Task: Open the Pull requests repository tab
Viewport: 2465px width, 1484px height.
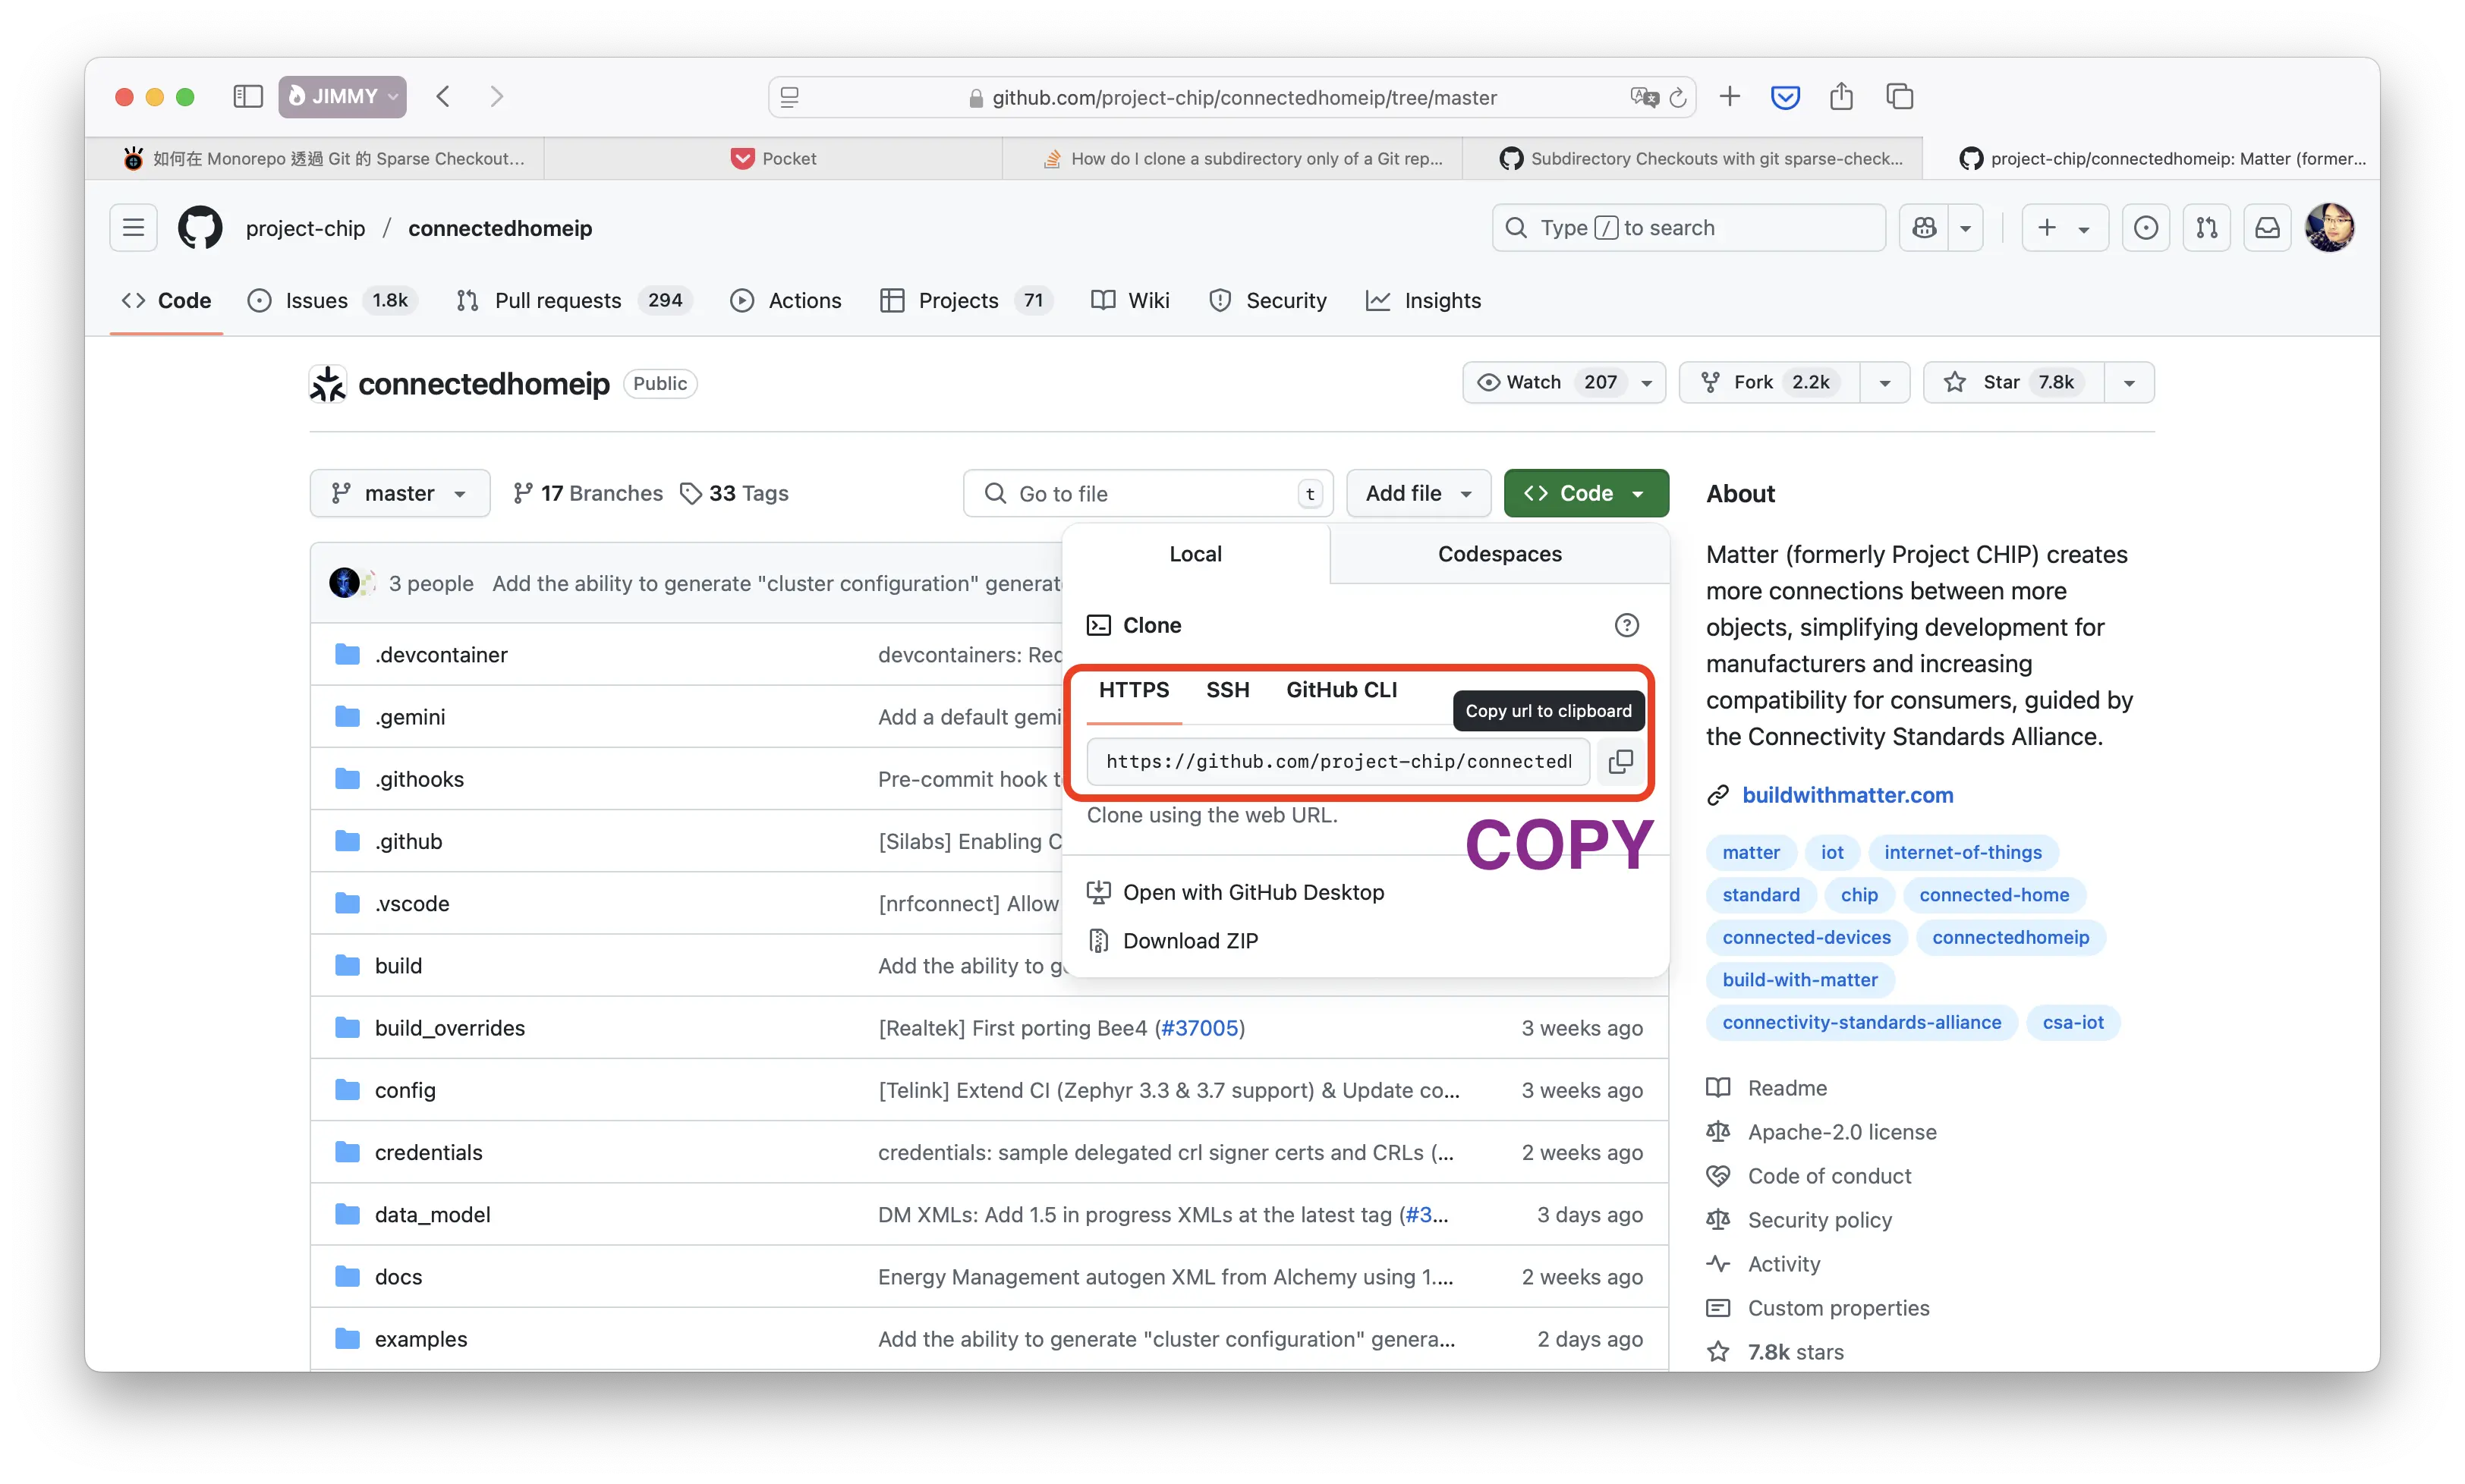Action: coord(573,301)
